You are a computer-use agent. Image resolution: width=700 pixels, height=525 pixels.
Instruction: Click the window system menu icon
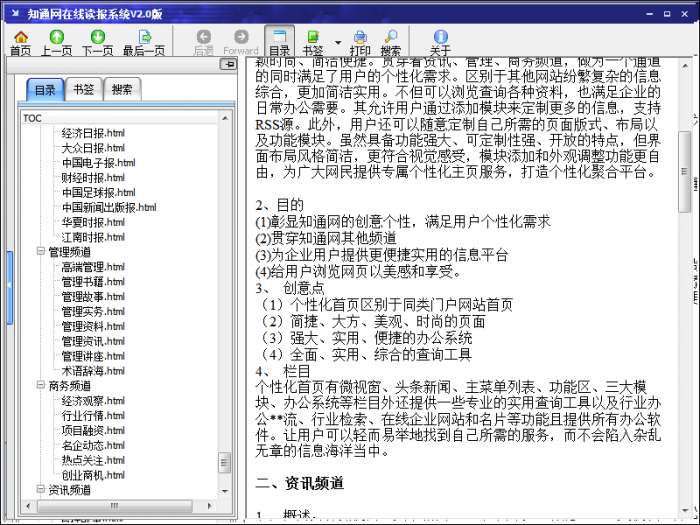15,13
